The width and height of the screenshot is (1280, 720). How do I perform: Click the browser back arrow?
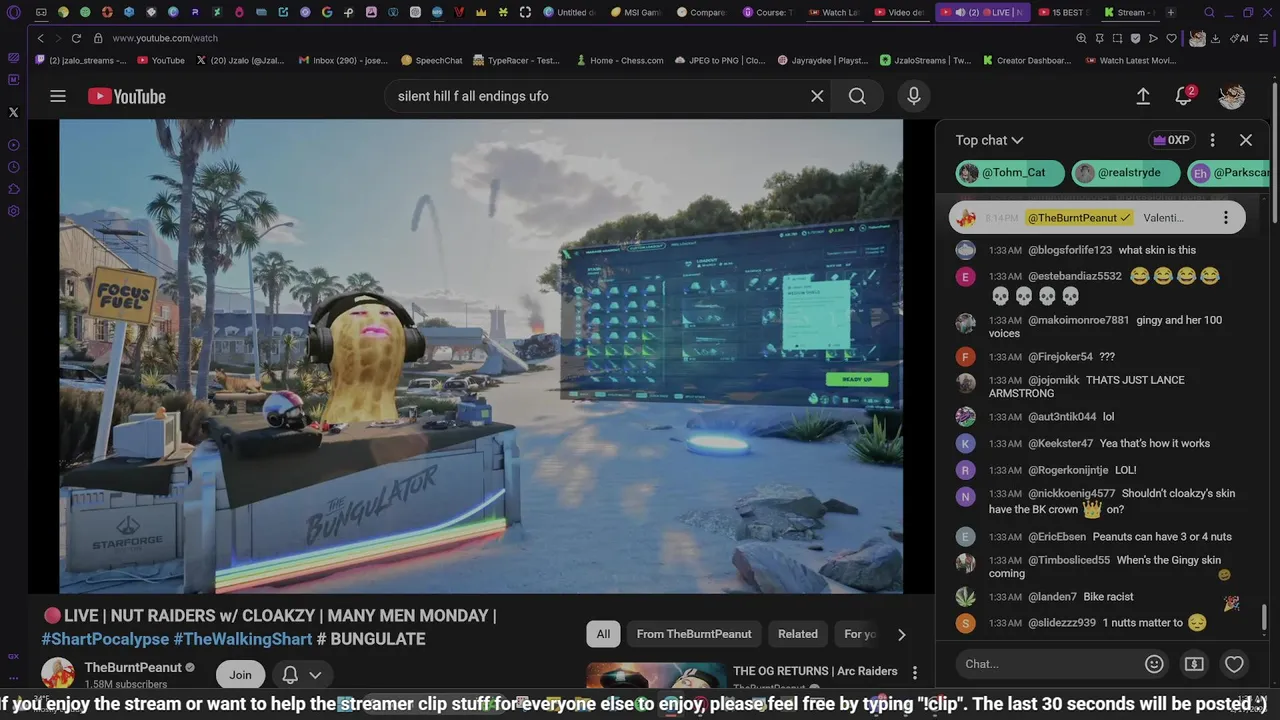(x=40, y=38)
